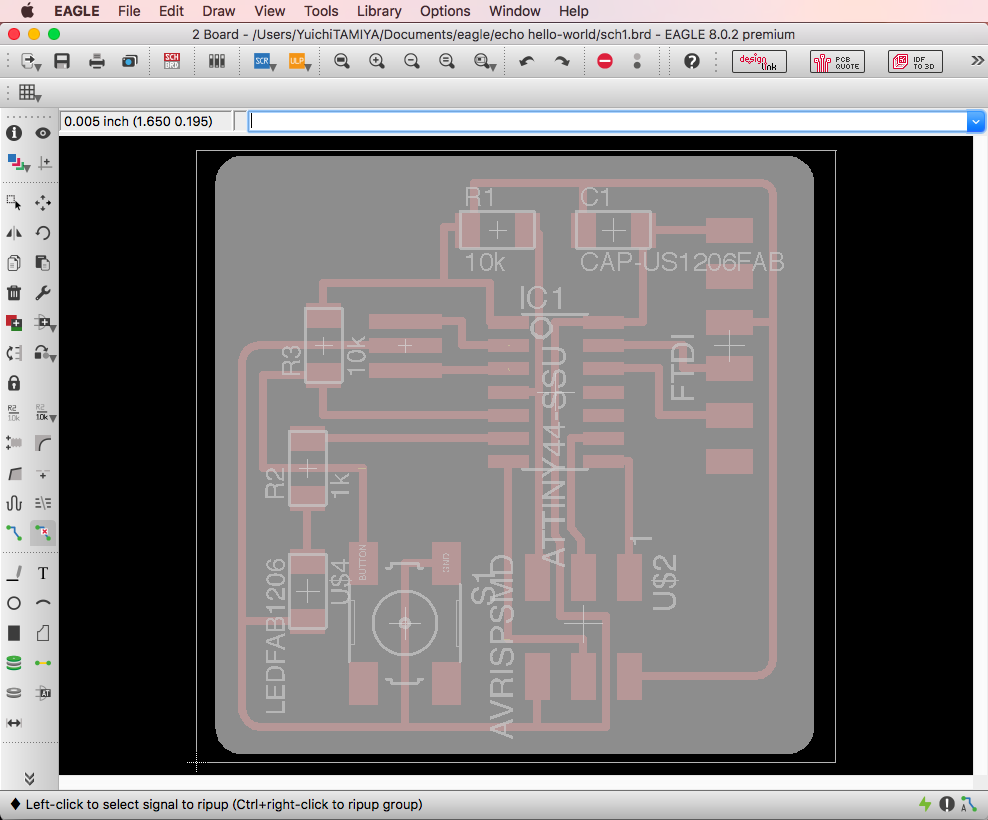Open the CAM processor icon
The width and height of the screenshot is (988, 820).
point(130,61)
